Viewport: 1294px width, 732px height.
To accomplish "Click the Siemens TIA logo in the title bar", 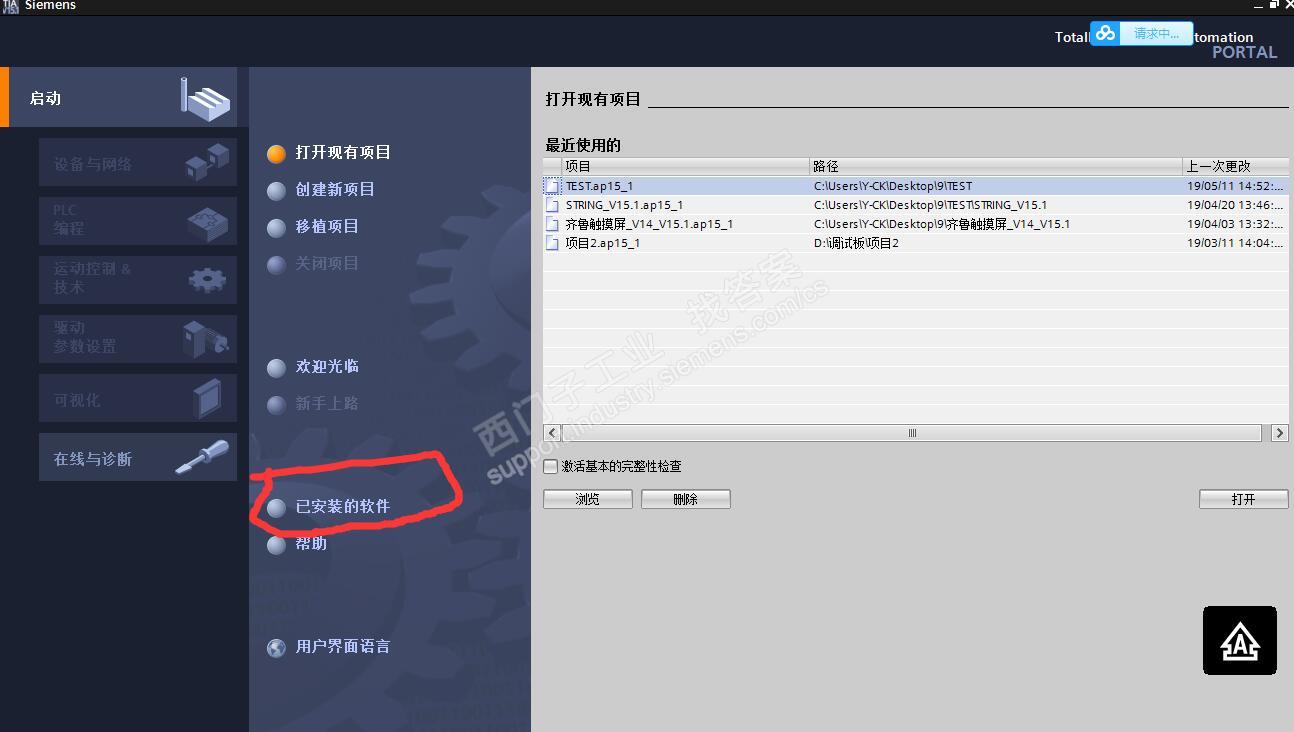I will click(10, 6).
